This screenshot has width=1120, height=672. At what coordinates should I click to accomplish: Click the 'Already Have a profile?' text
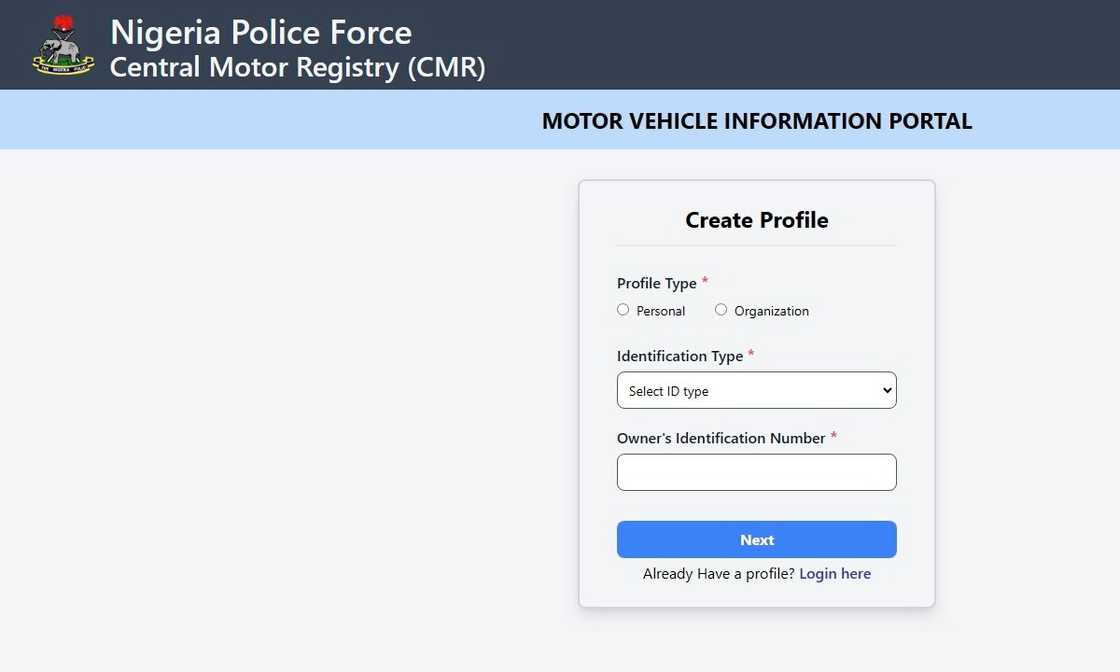tap(718, 574)
